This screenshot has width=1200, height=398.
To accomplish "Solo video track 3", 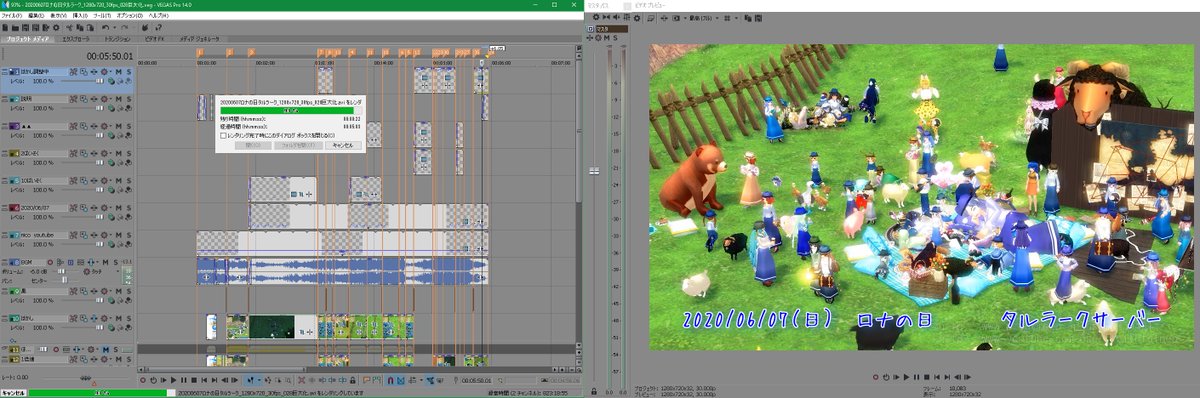I will pyautogui.click(x=129, y=126).
